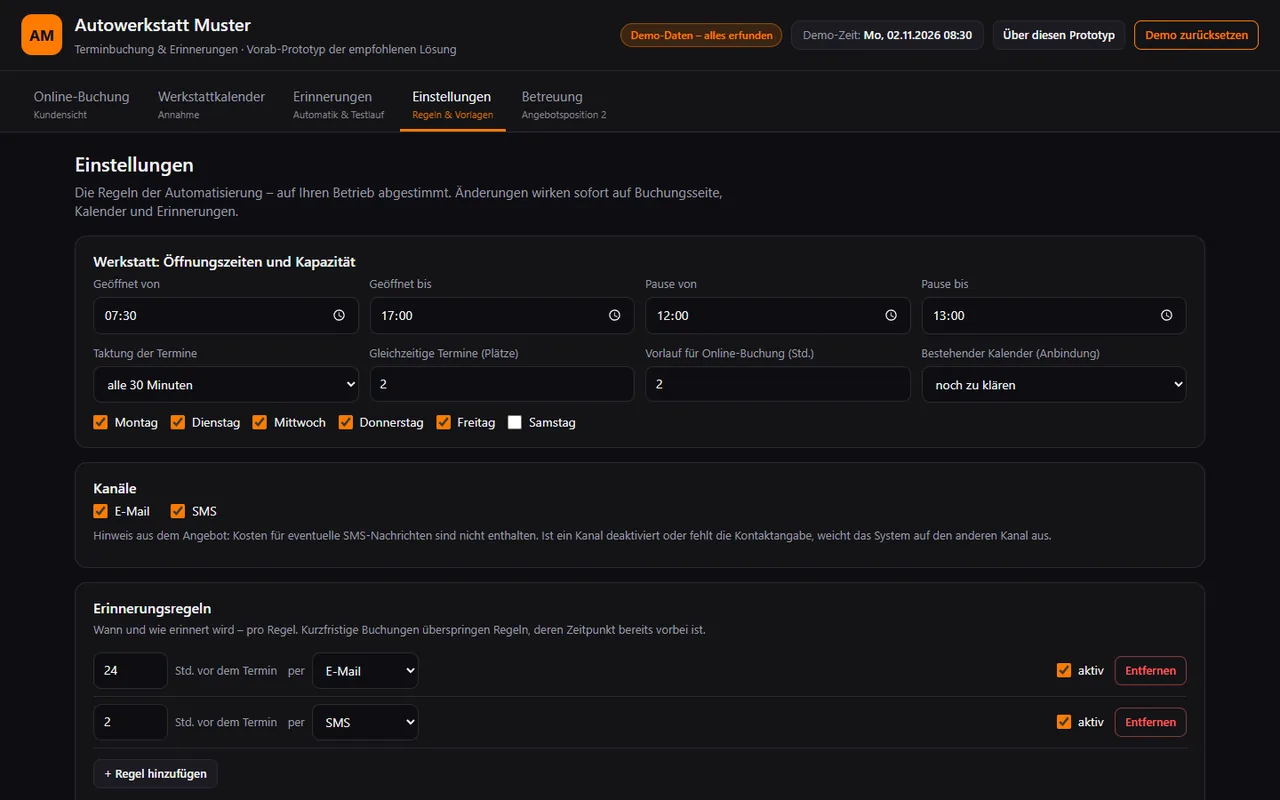Screen dimensions: 1280x800
Task: Toggle the Montag checkbox
Action: coord(100,422)
